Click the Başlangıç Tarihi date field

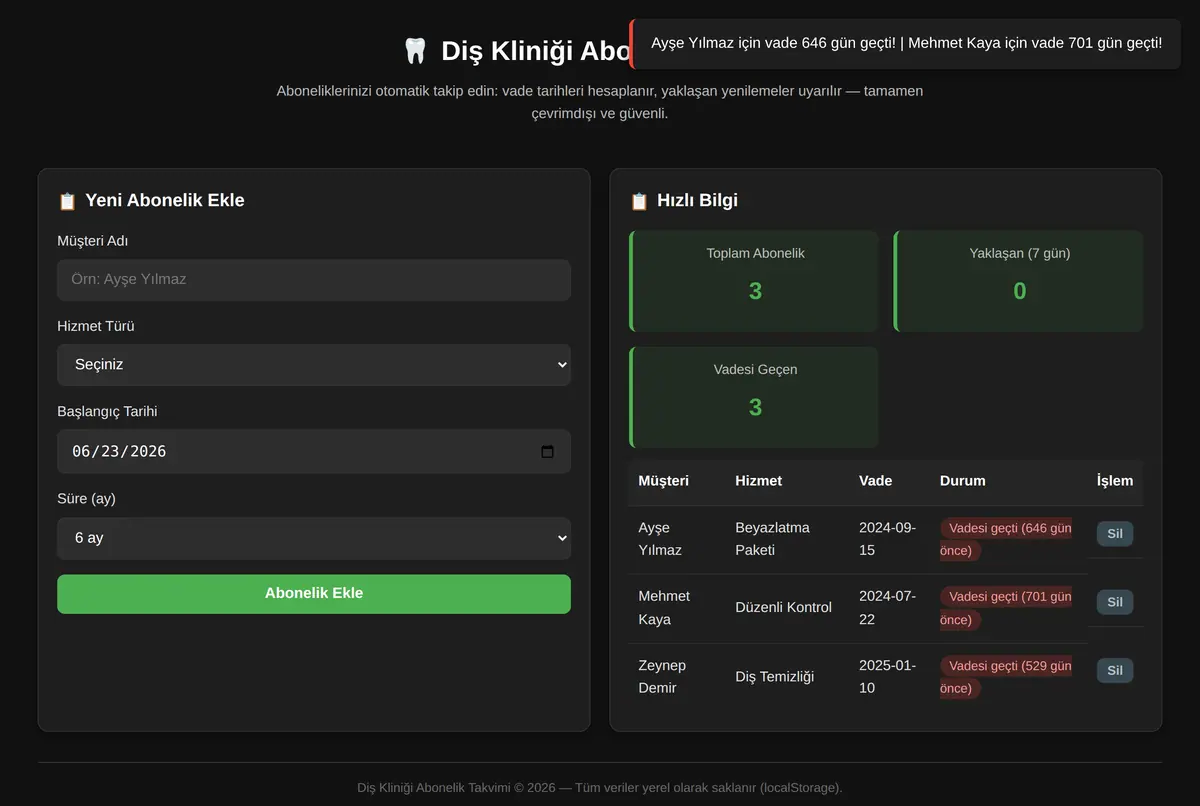(x=314, y=452)
